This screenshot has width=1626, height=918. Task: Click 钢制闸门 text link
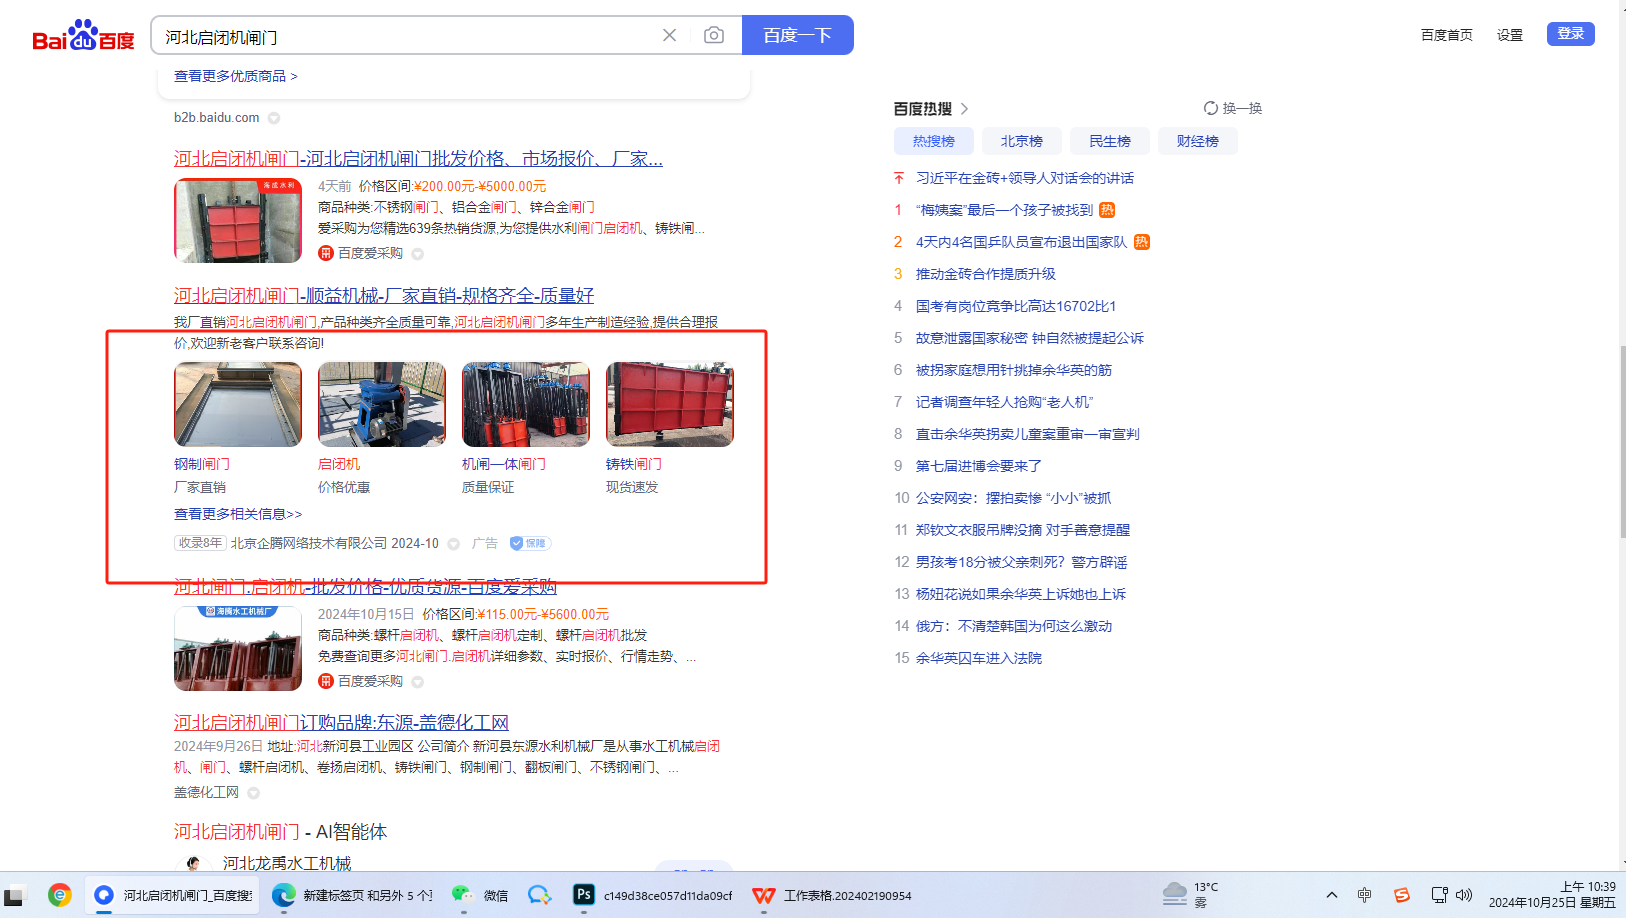pos(202,464)
